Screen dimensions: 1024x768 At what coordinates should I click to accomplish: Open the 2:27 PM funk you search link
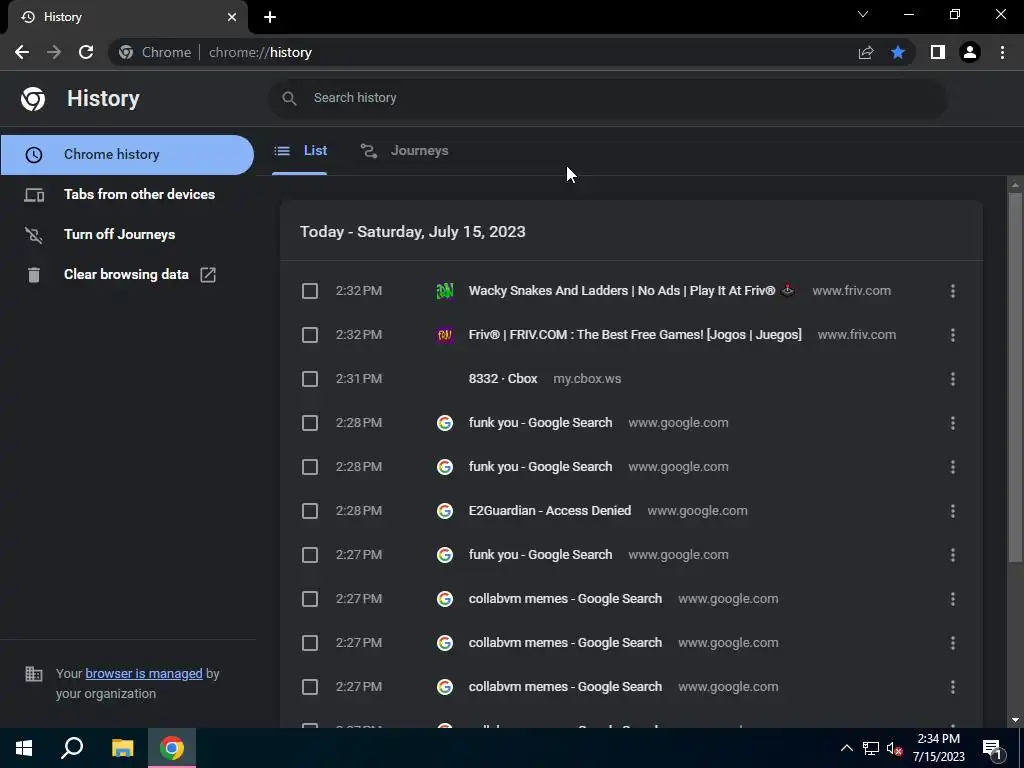pyautogui.click(x=540, y=554)
